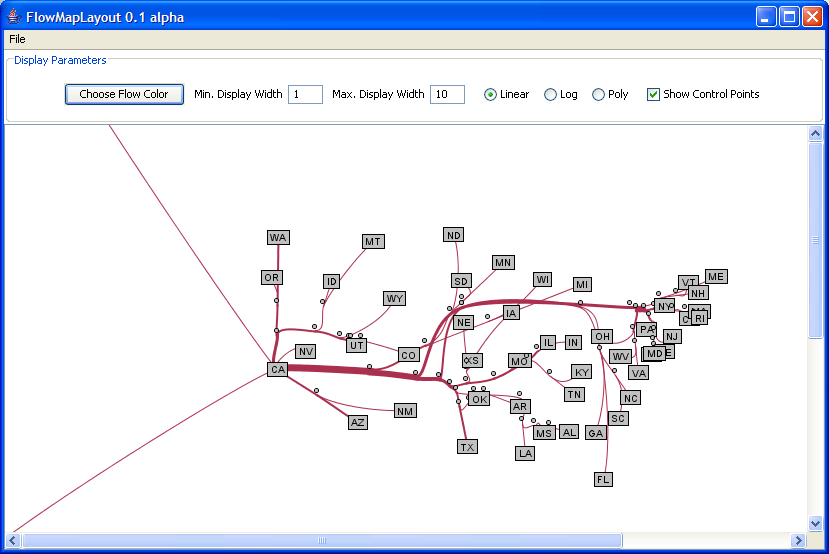The width and height of the screenshot is (829, 554).
Task: Click the AZ node label
Action: point(357,422)
